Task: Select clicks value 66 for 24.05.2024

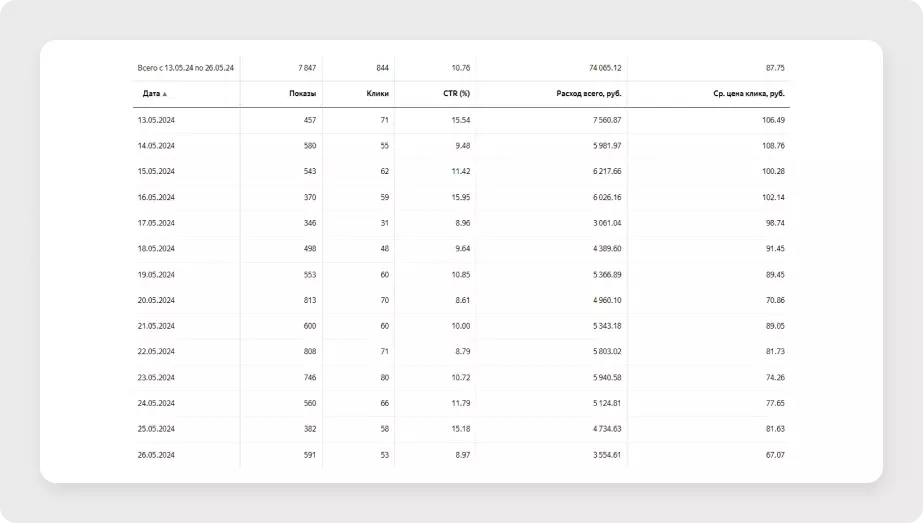Action: [x=384, y=403]
